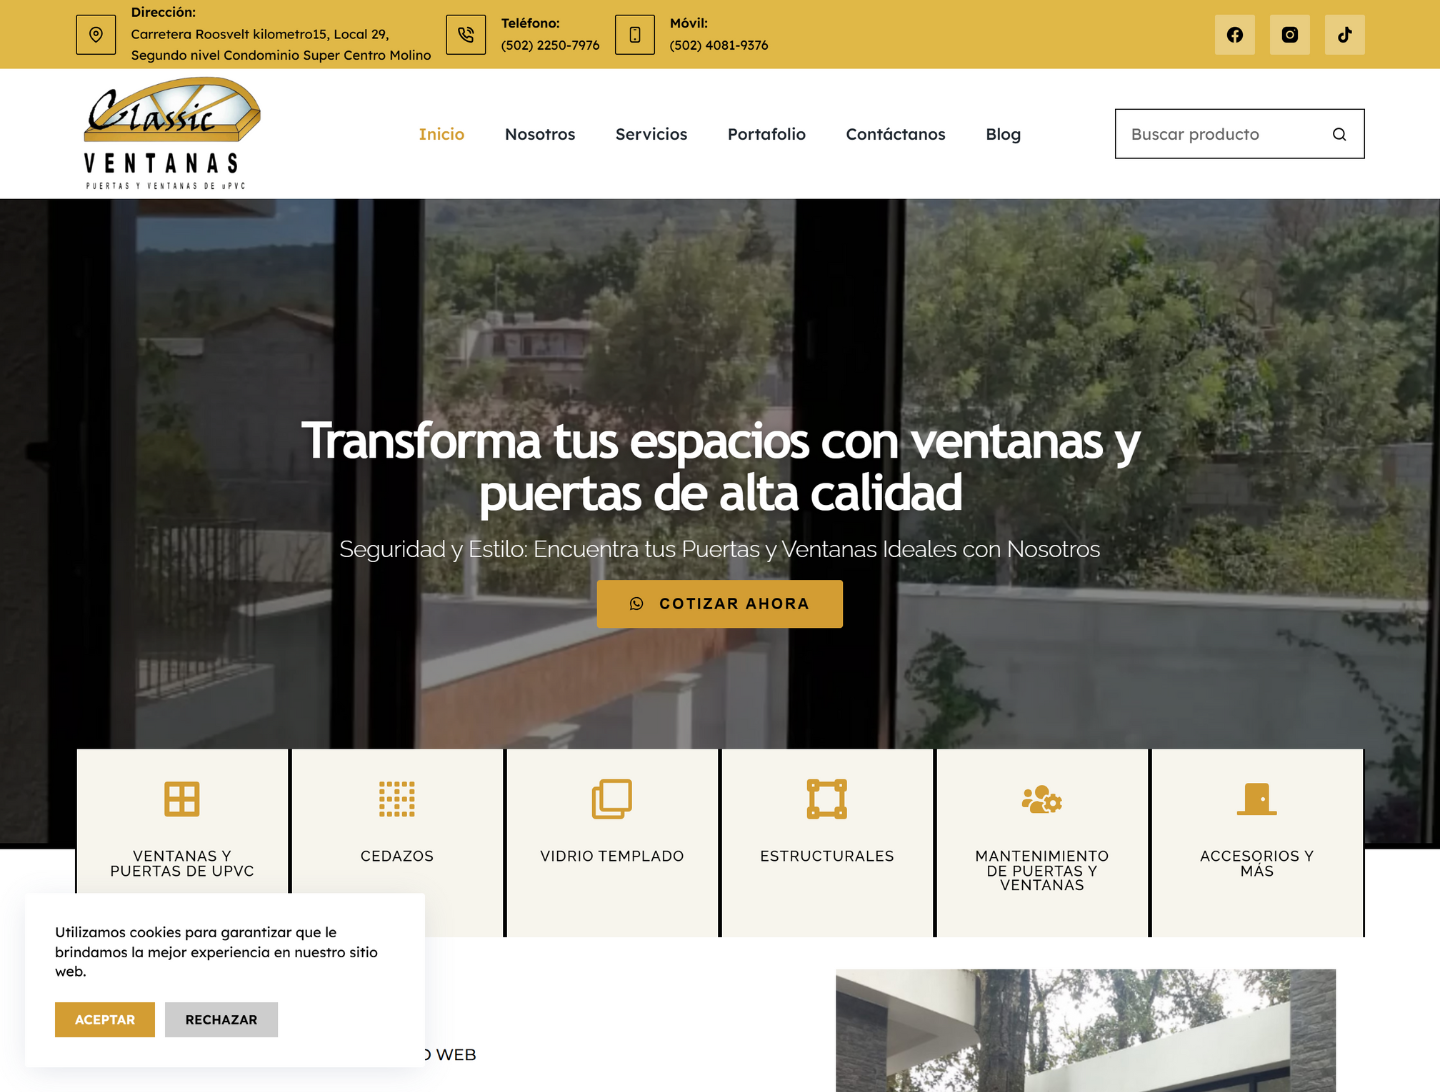
Task: Click the Ventanas y Puertas de UPVC icon
Action: point(182,799)
